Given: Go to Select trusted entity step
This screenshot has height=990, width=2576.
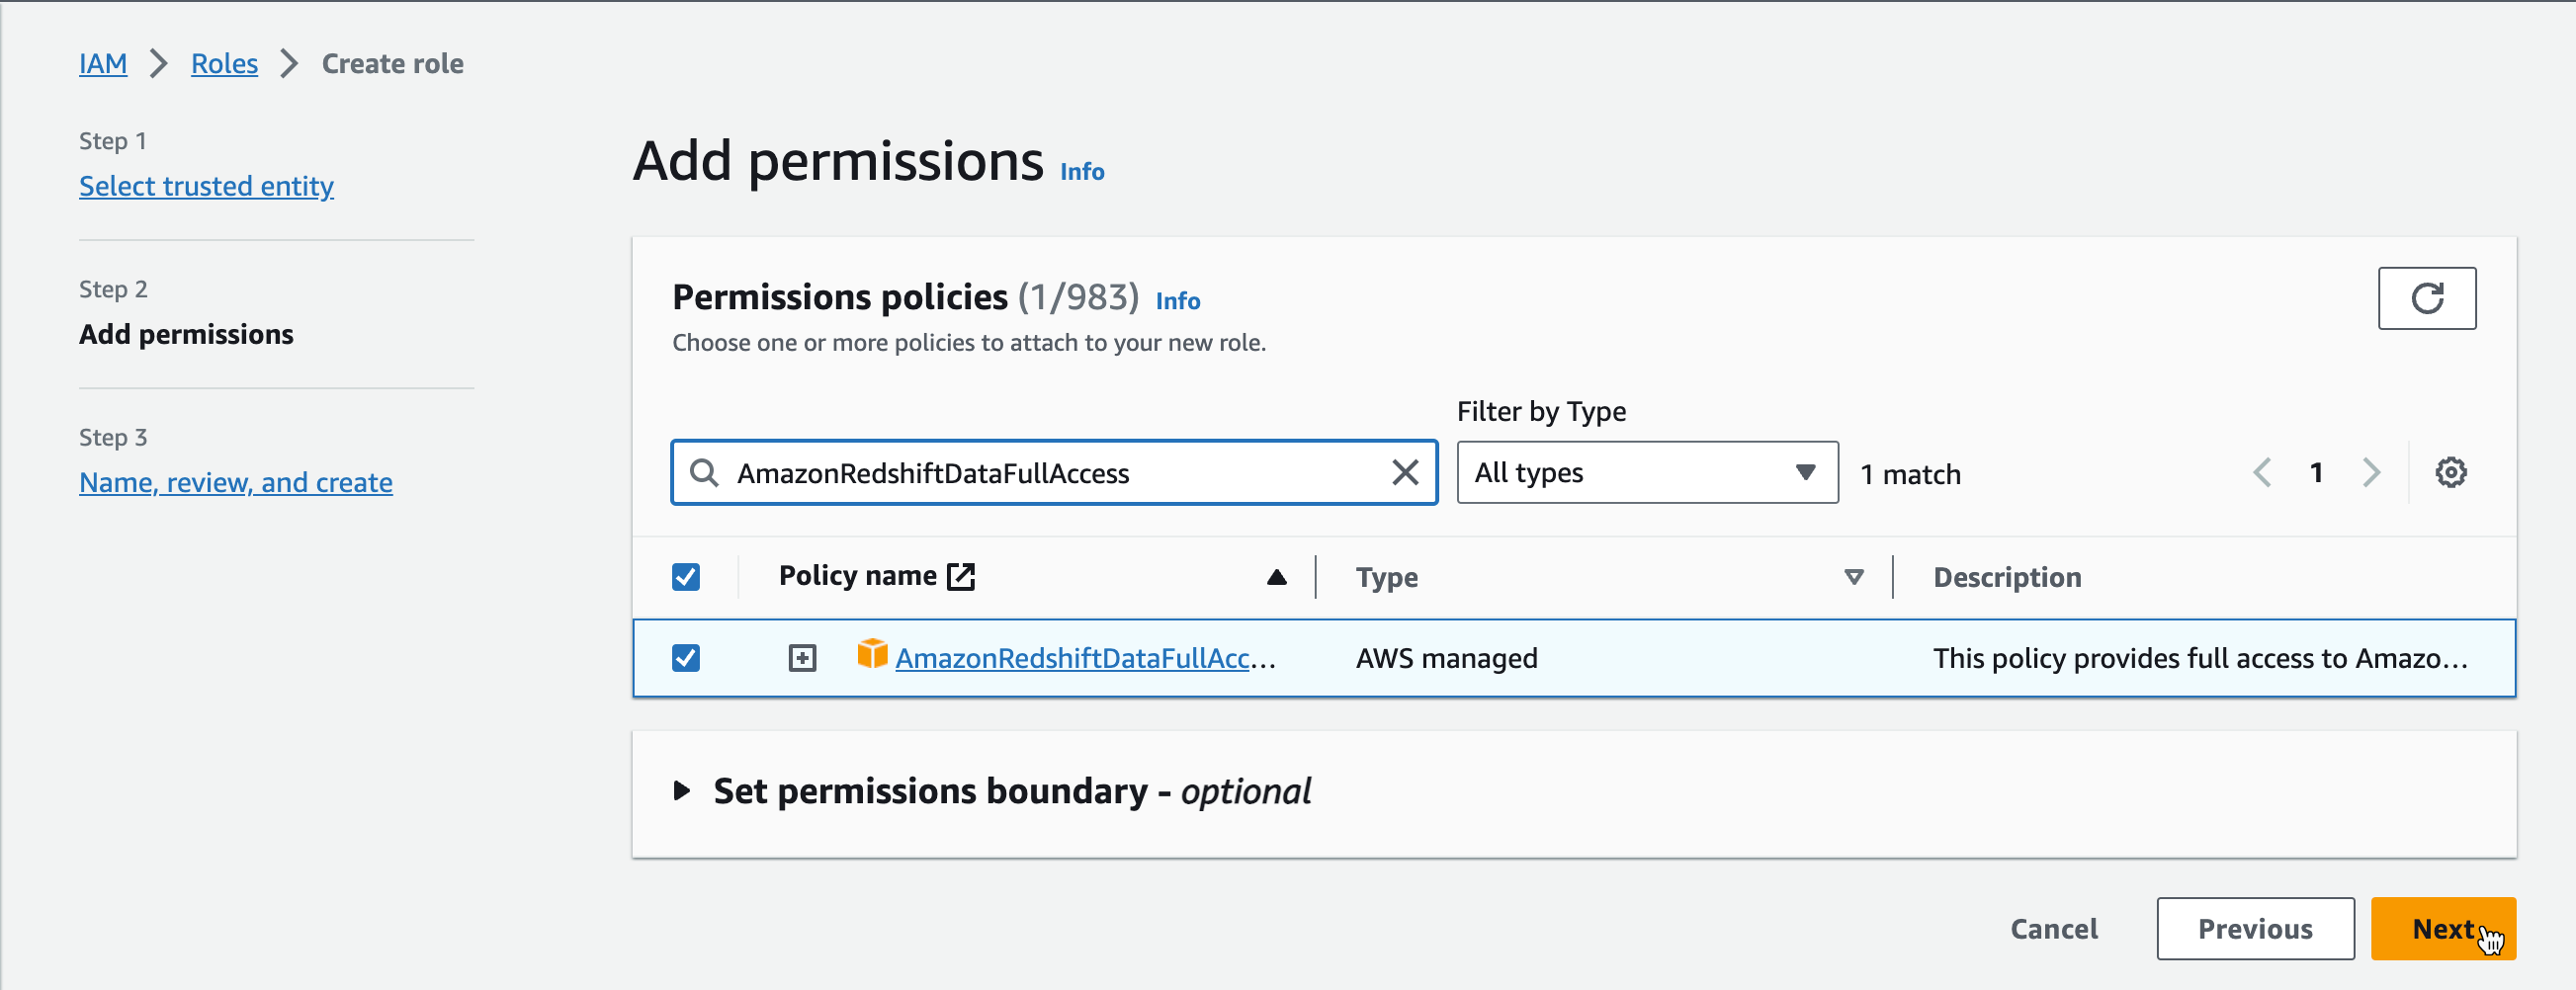Looking at the screenshot, I should (206, 186).
